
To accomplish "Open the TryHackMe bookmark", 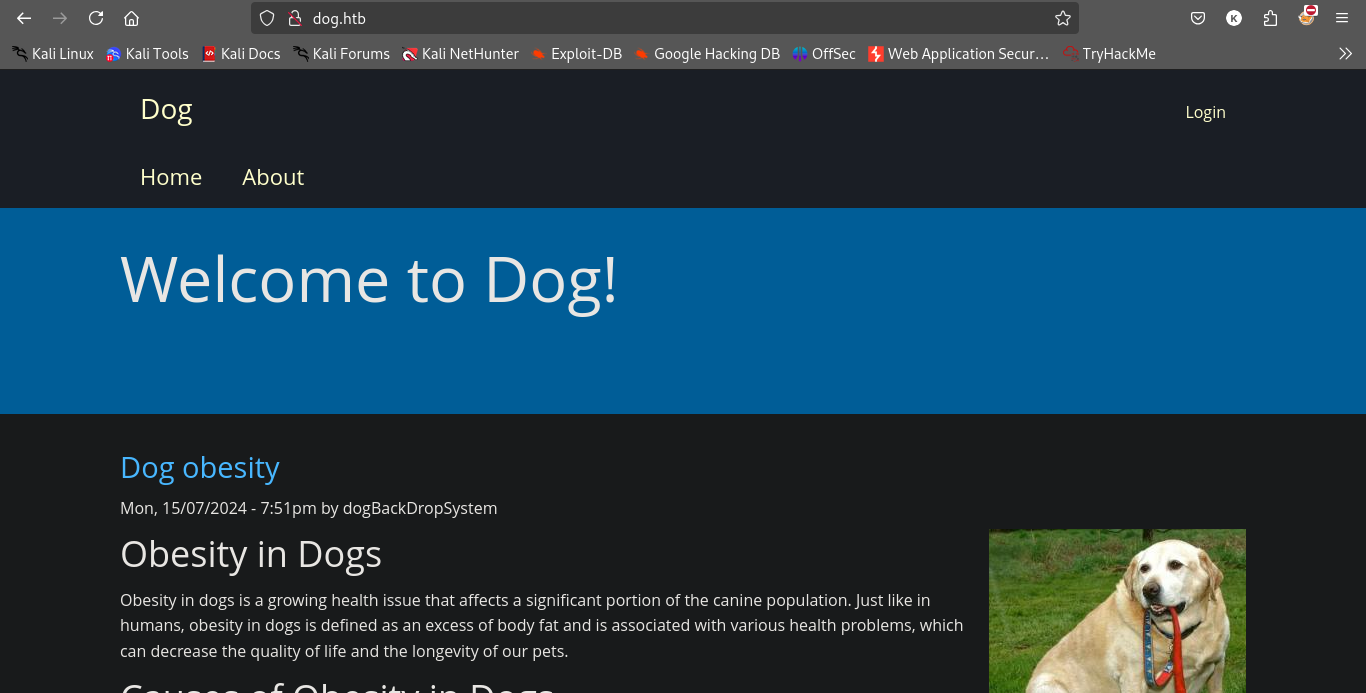I will pos(1109,54).
